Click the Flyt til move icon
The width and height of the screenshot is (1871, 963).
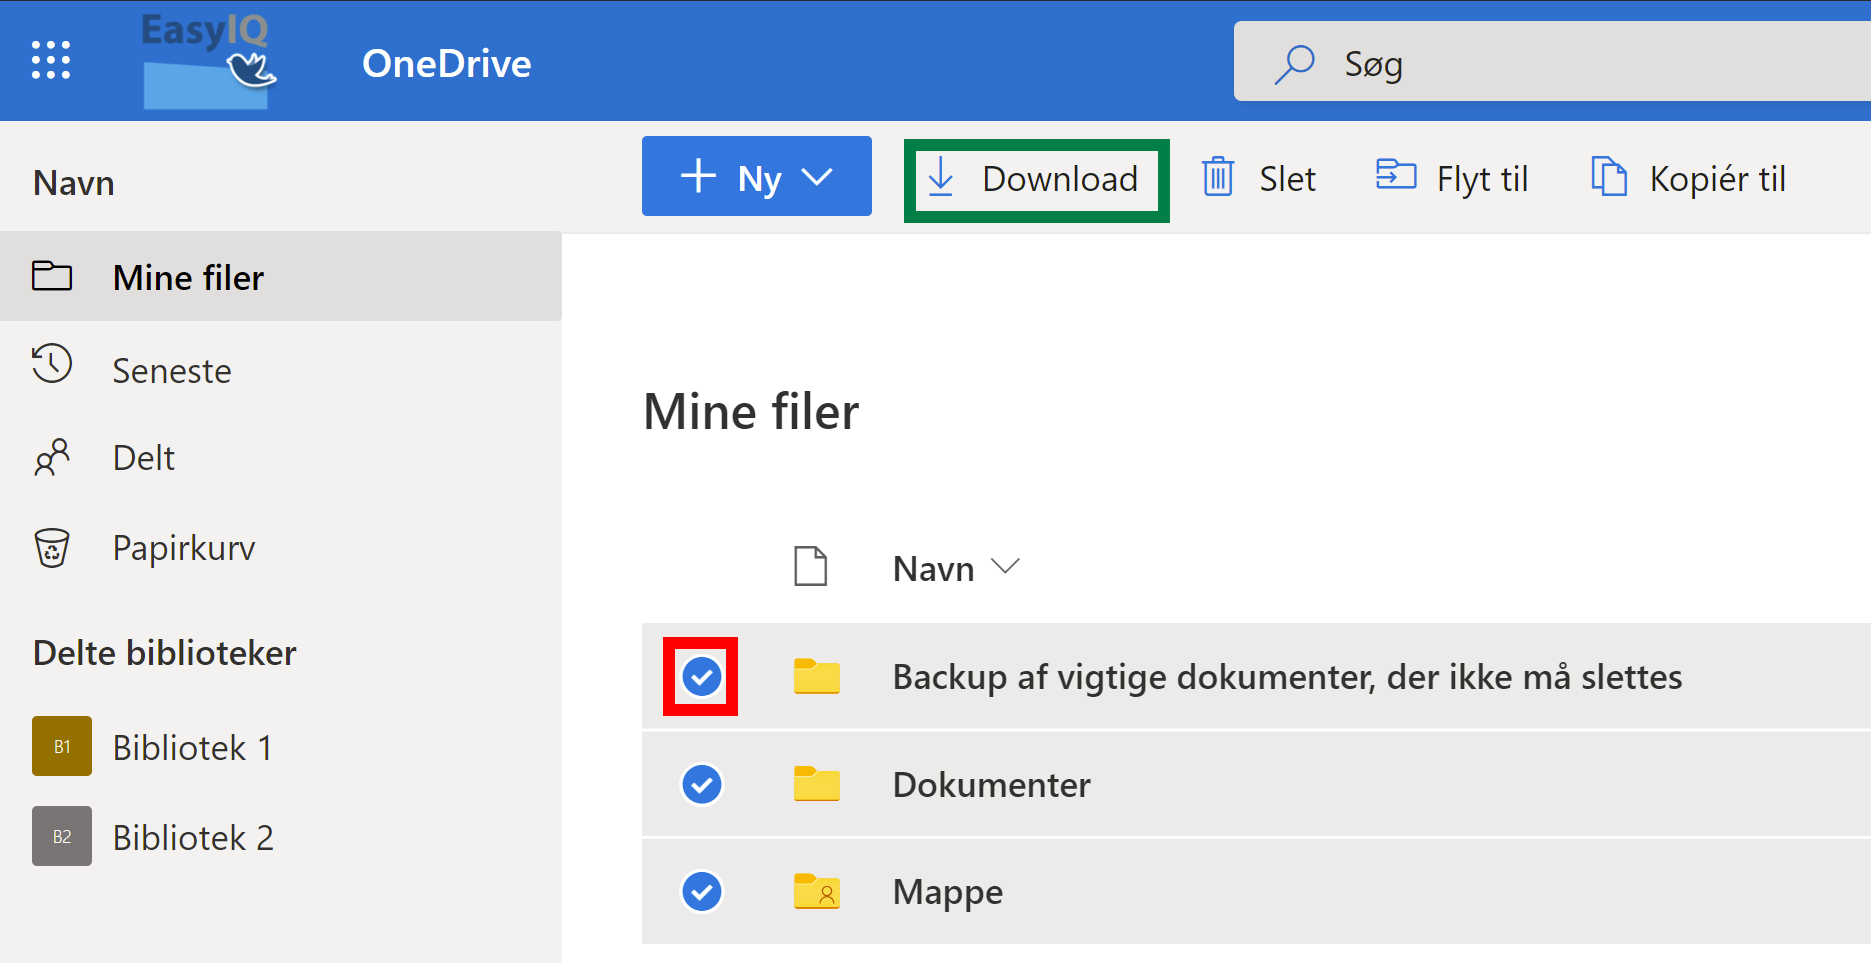(x=1395, y=176)
